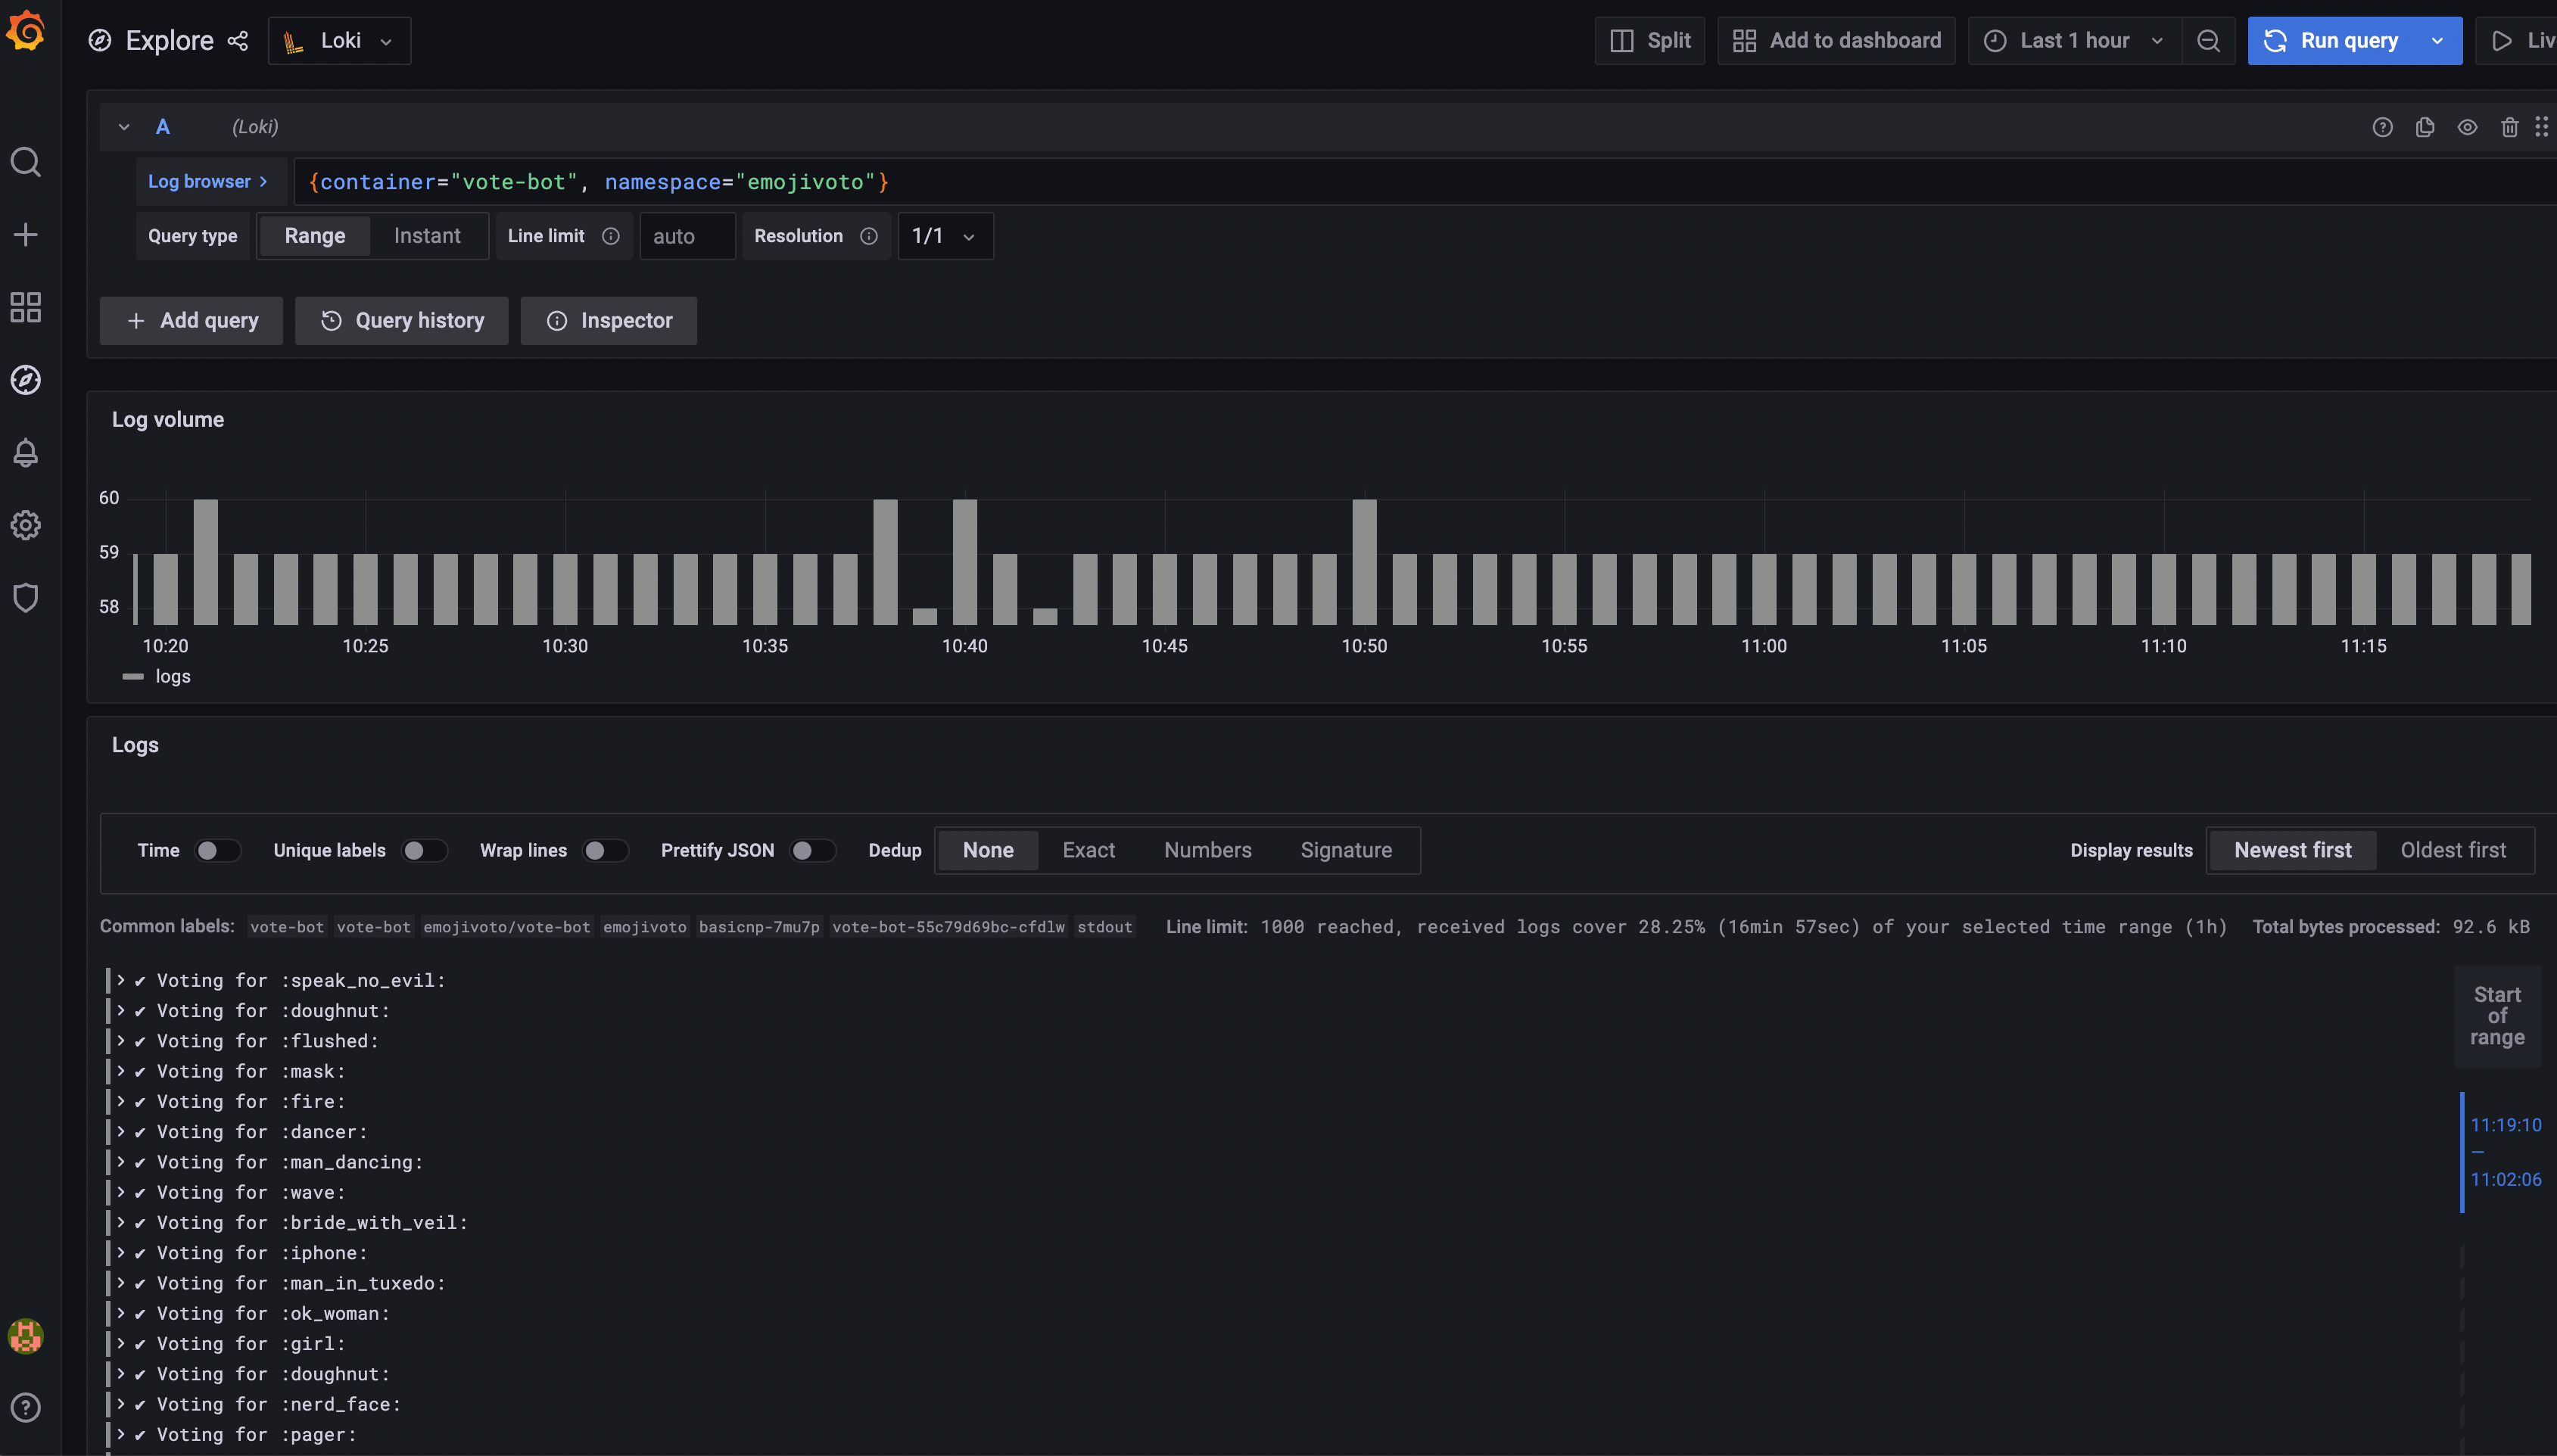Click Add to dashboard button
Image resolution: width=2557 pixels, height=1456 pixels.
point(1836,41)
